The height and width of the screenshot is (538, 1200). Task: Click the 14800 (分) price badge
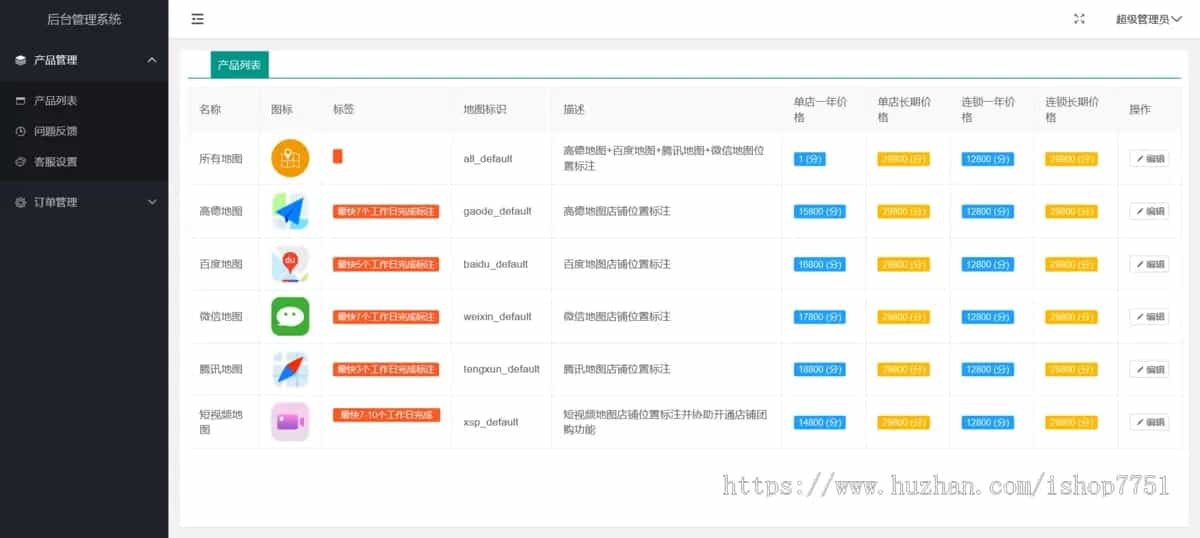coord(820,422)
